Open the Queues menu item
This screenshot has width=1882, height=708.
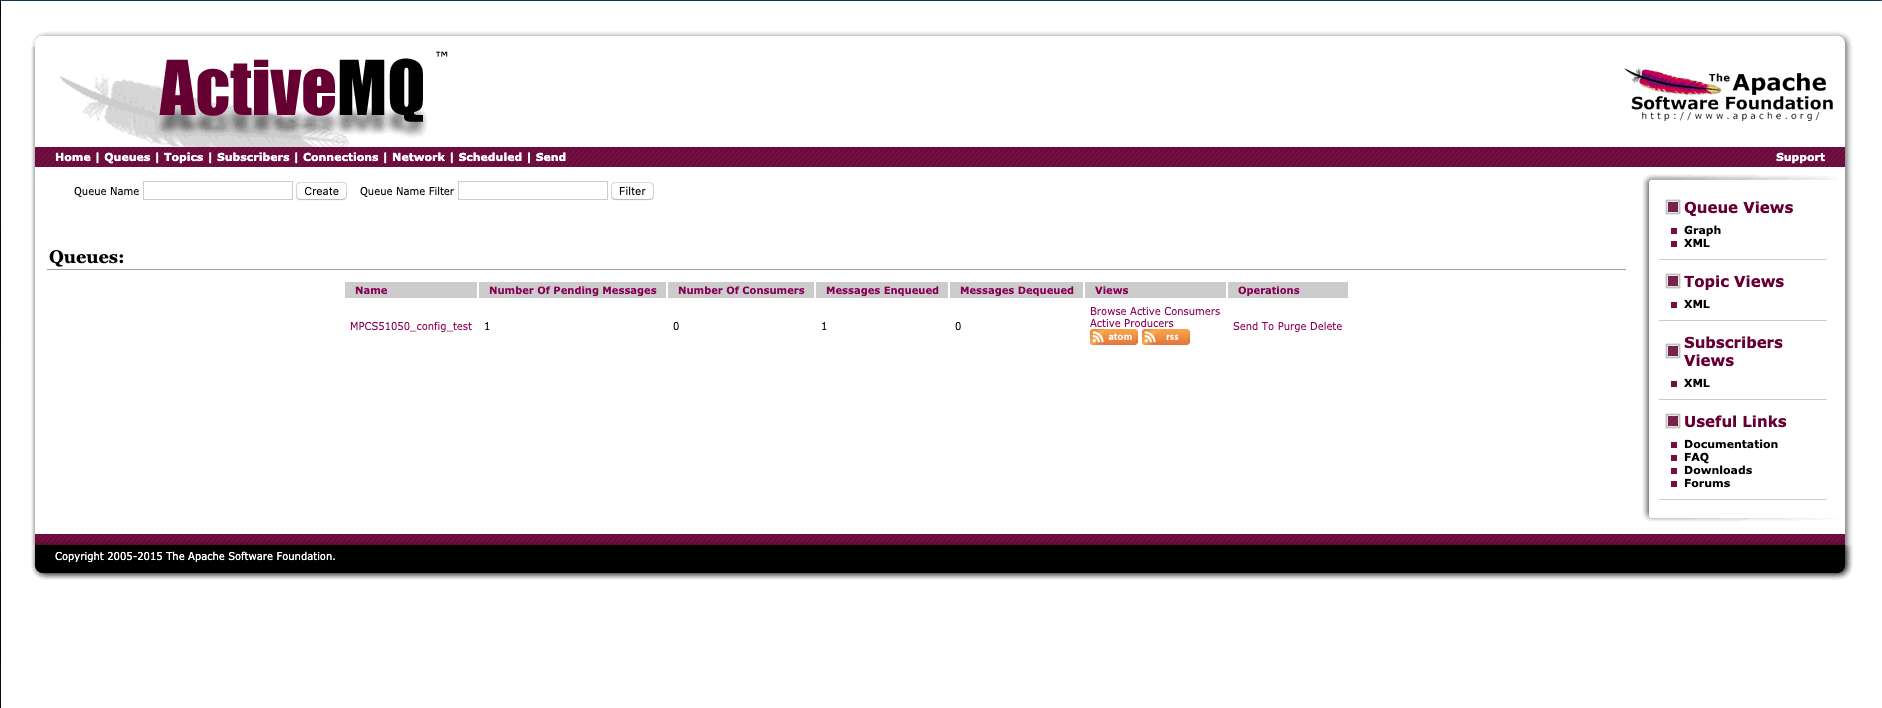[x=127, y=158]
